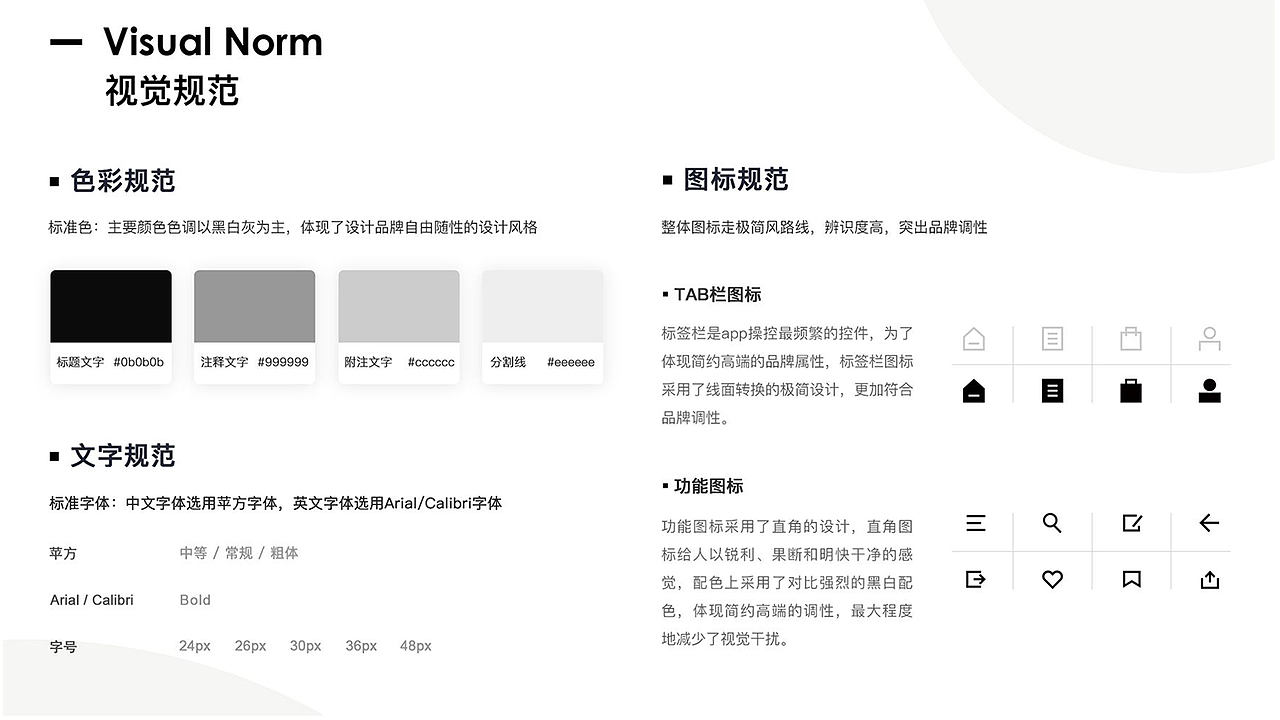1280x720 pixels.
Task: Click the share upload icon
Action: coord(1210,579)
